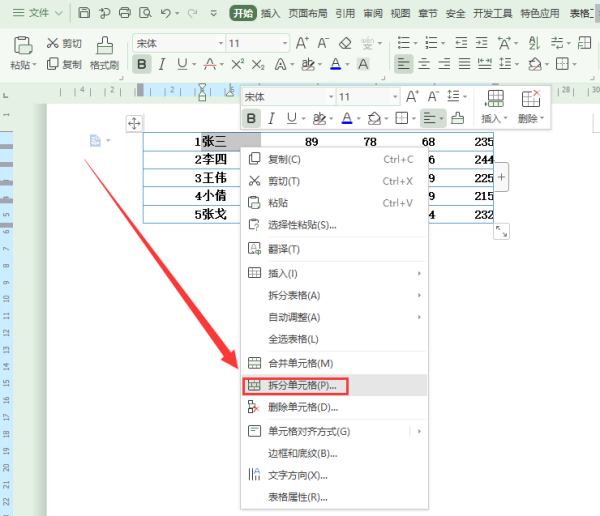Toggle Bold in the floating mini toolbar
This screenshot has width=600, height=516.
251,118
